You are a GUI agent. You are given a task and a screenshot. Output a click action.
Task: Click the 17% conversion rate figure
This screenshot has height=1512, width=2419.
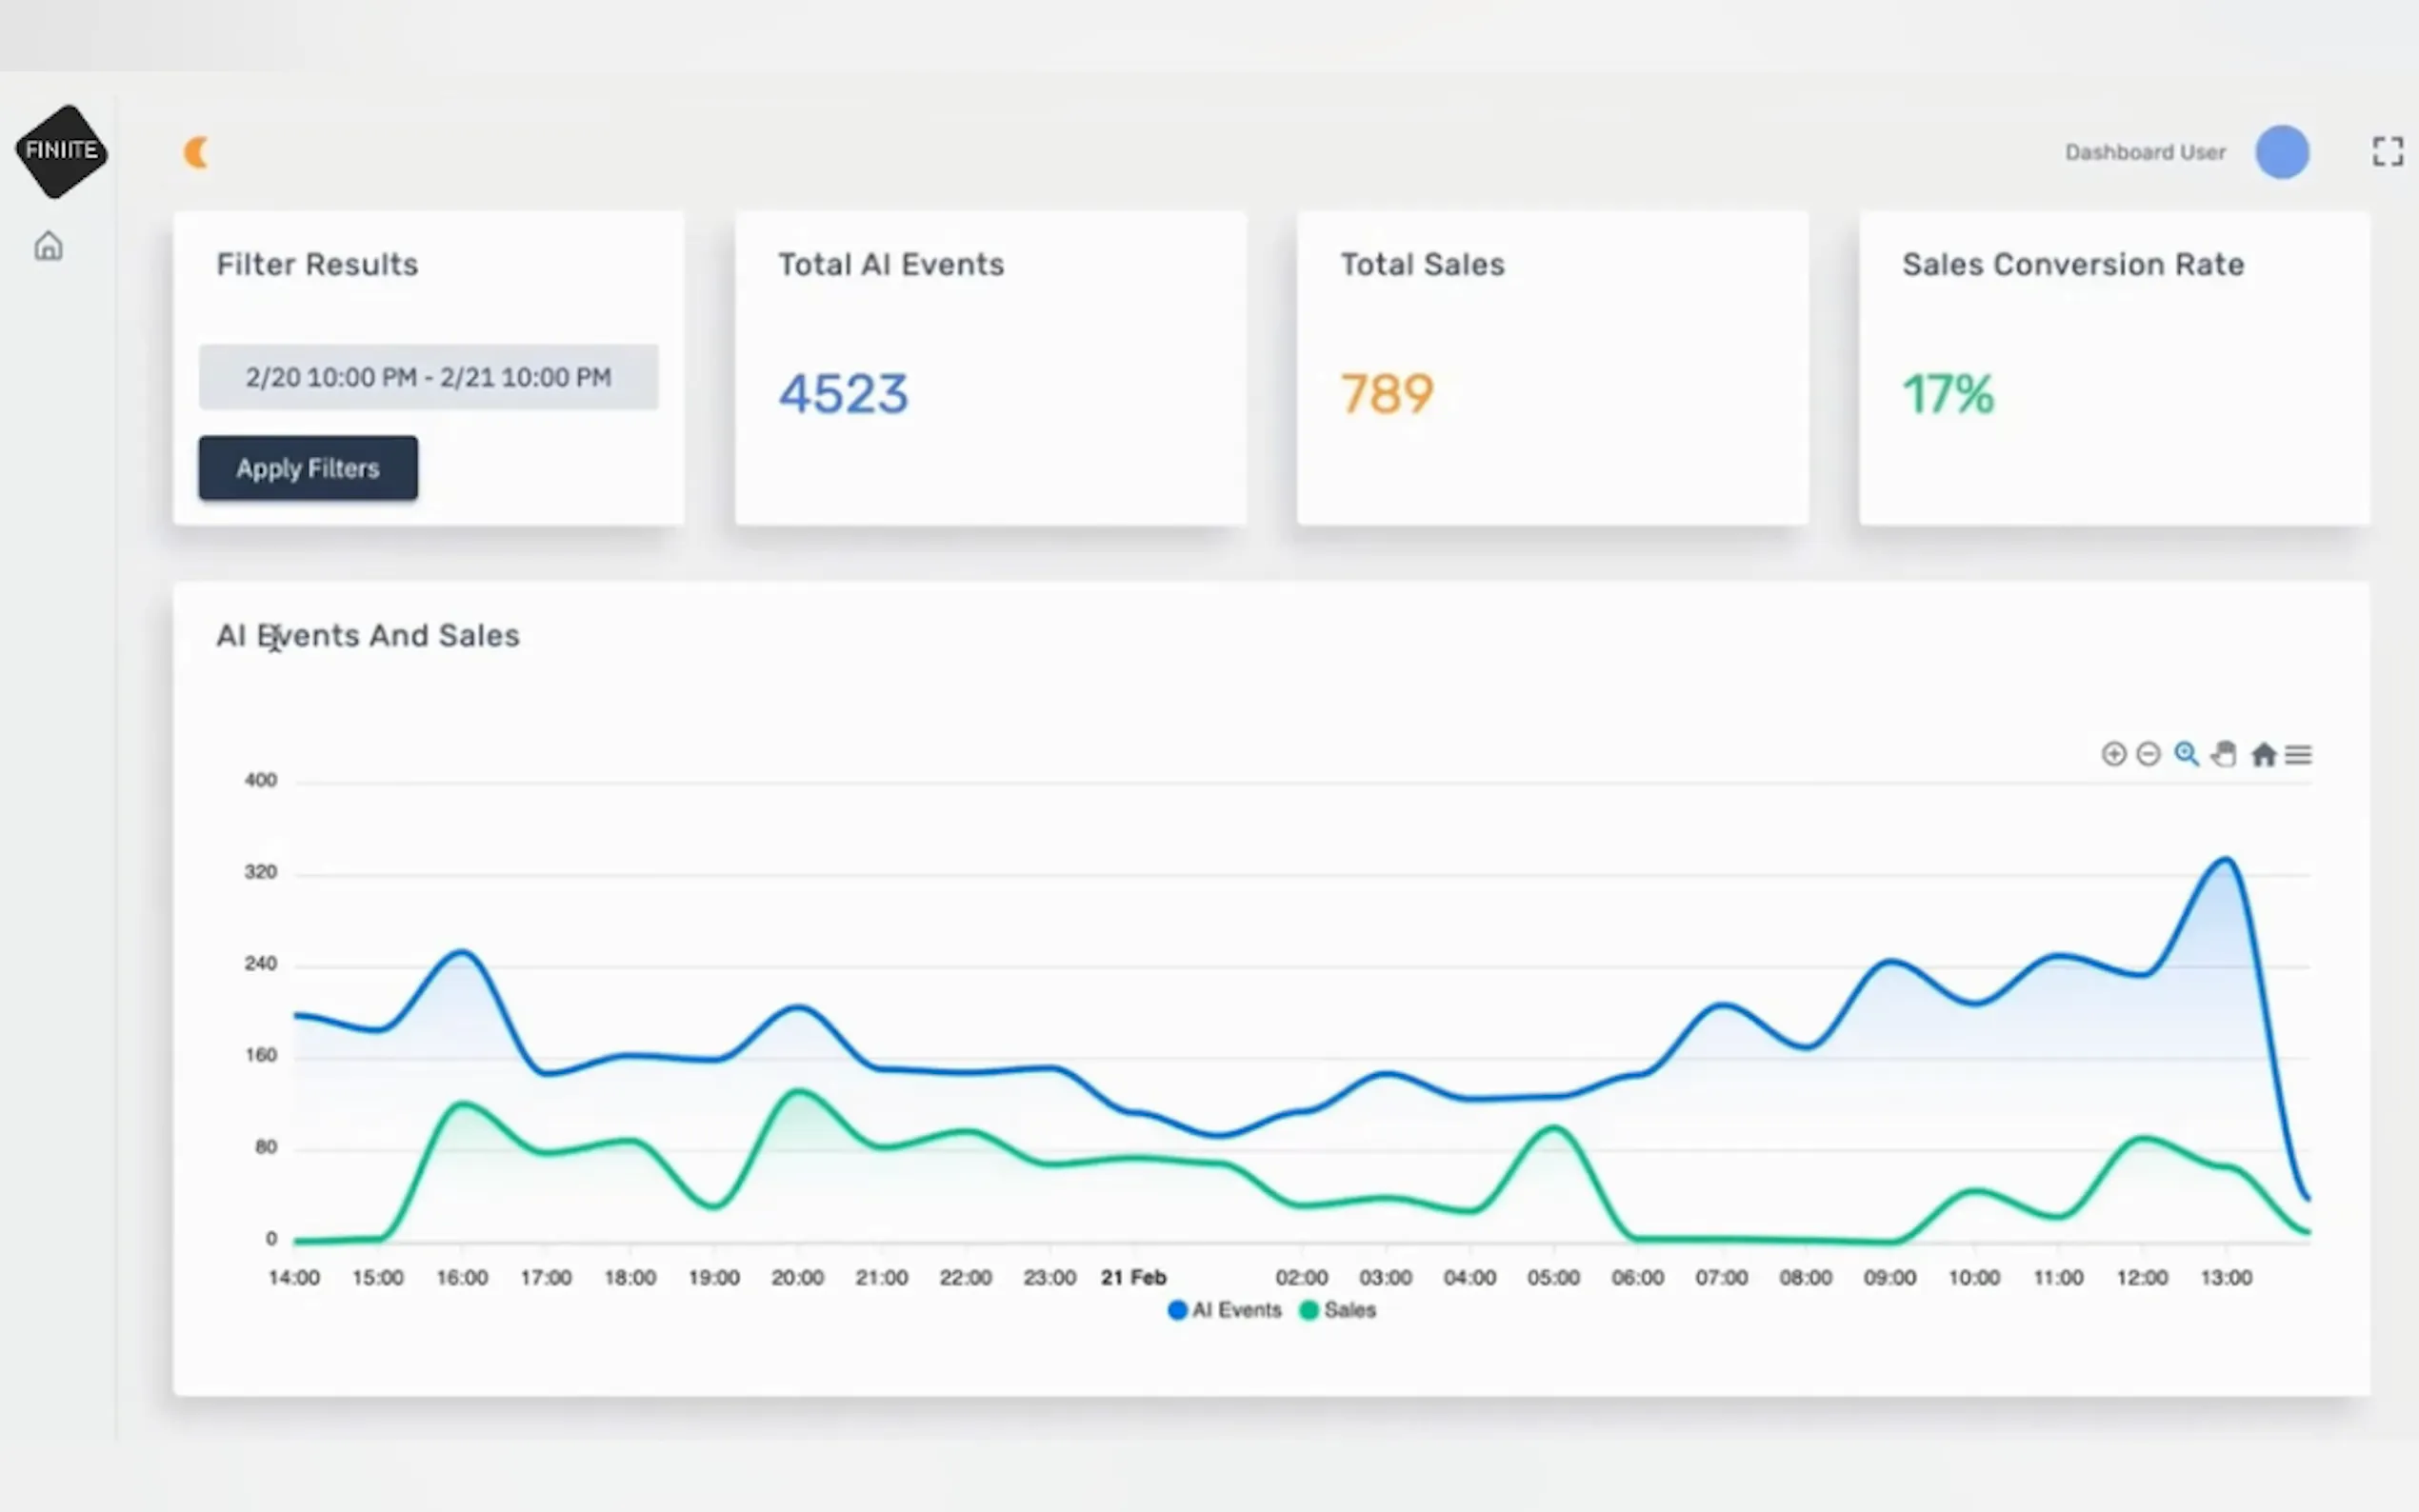coord(1947,394)
